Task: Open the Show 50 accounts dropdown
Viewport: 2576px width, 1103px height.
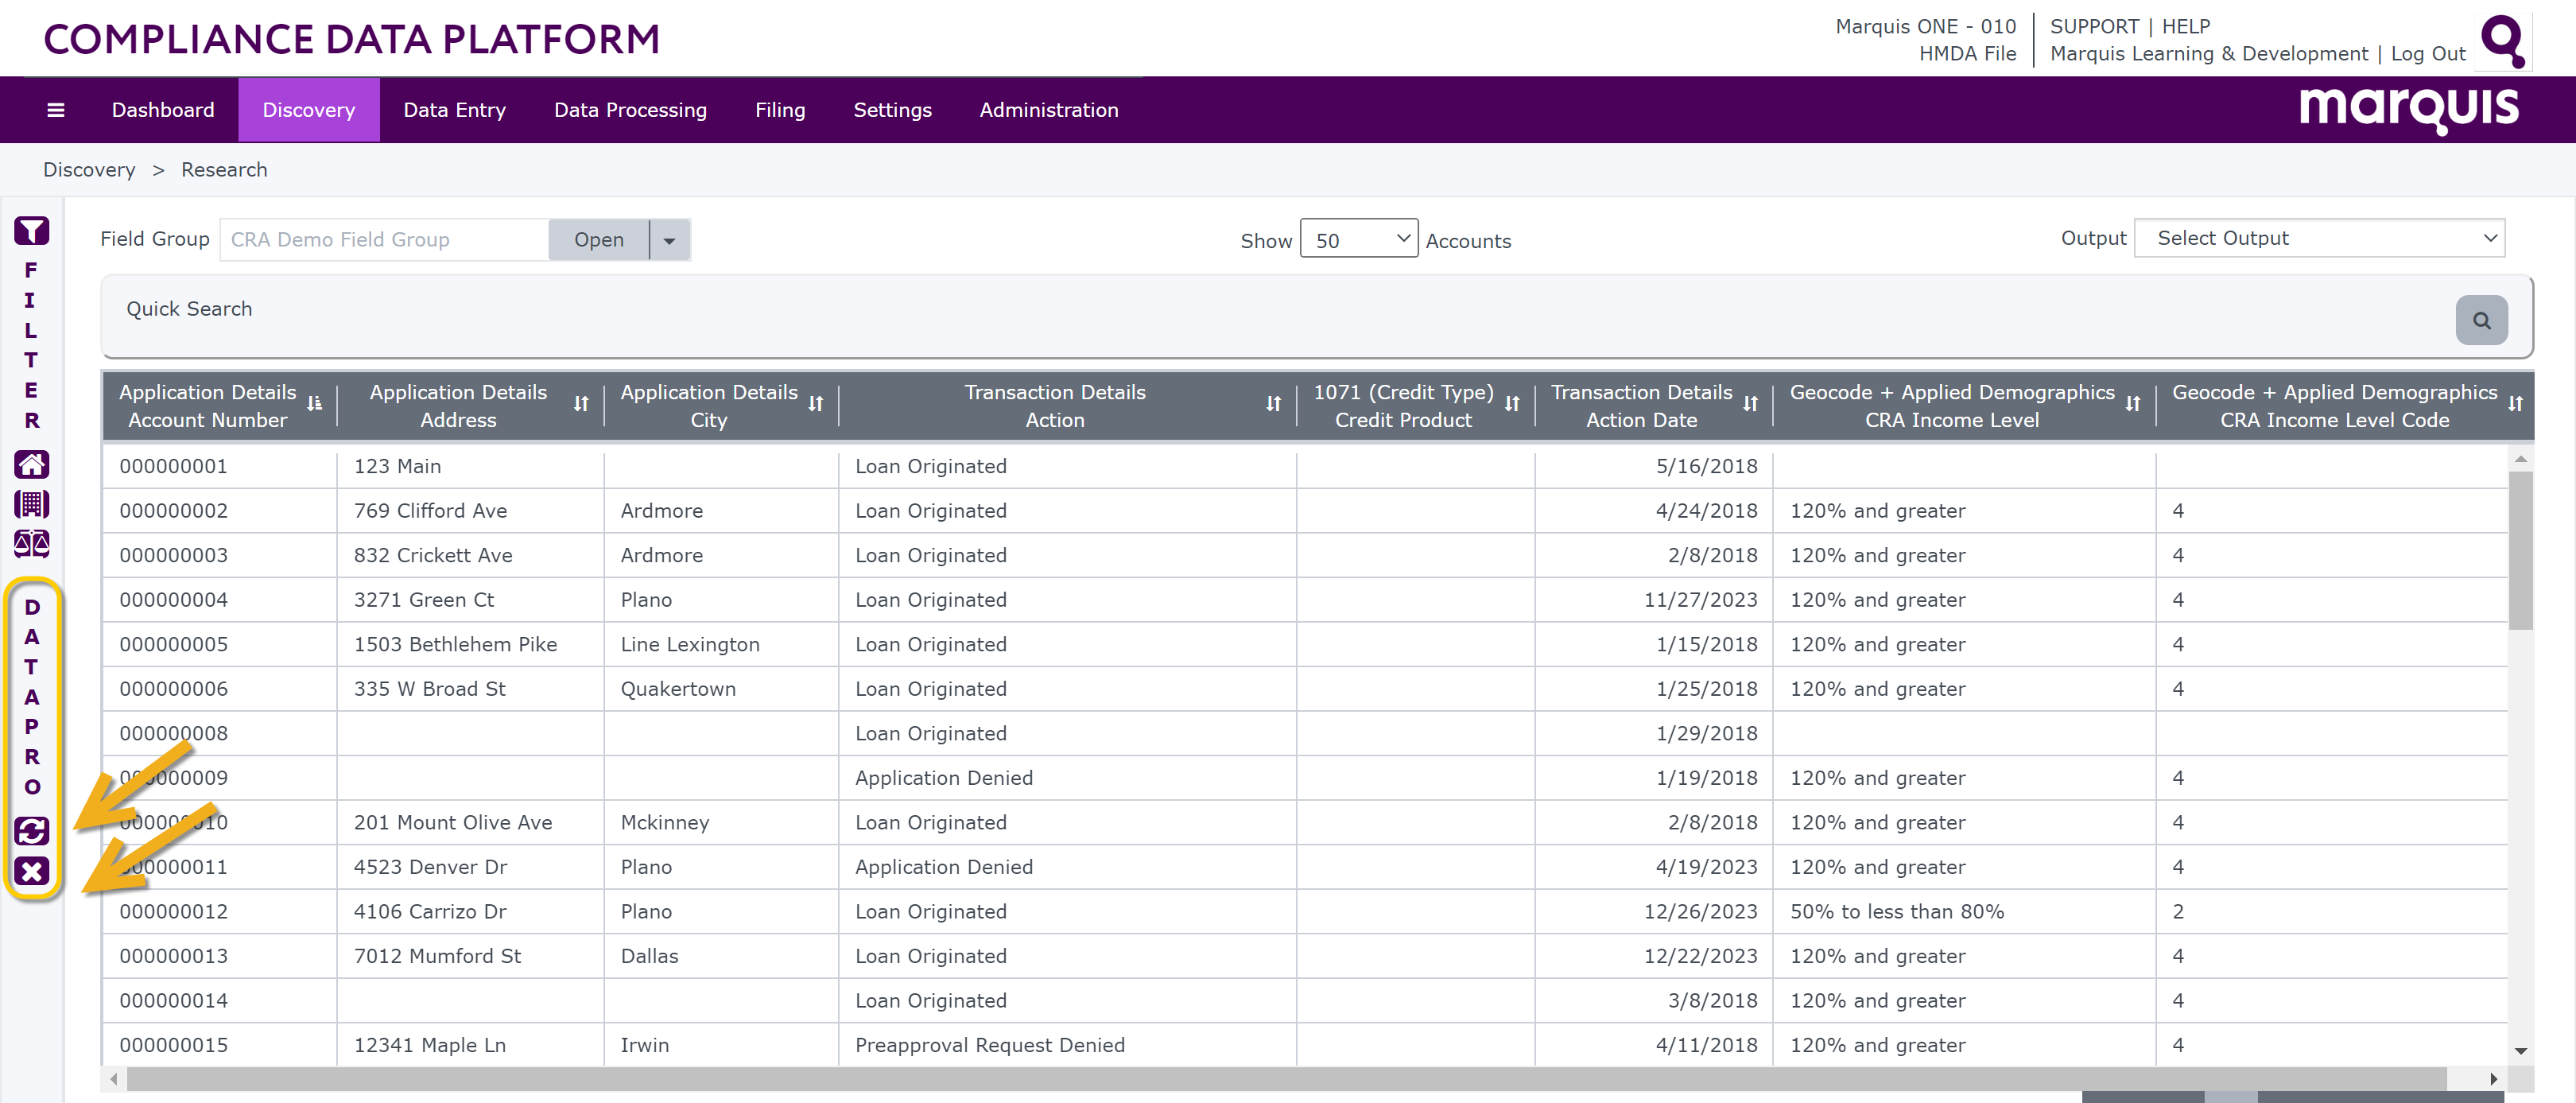Action: [1358, 239]
